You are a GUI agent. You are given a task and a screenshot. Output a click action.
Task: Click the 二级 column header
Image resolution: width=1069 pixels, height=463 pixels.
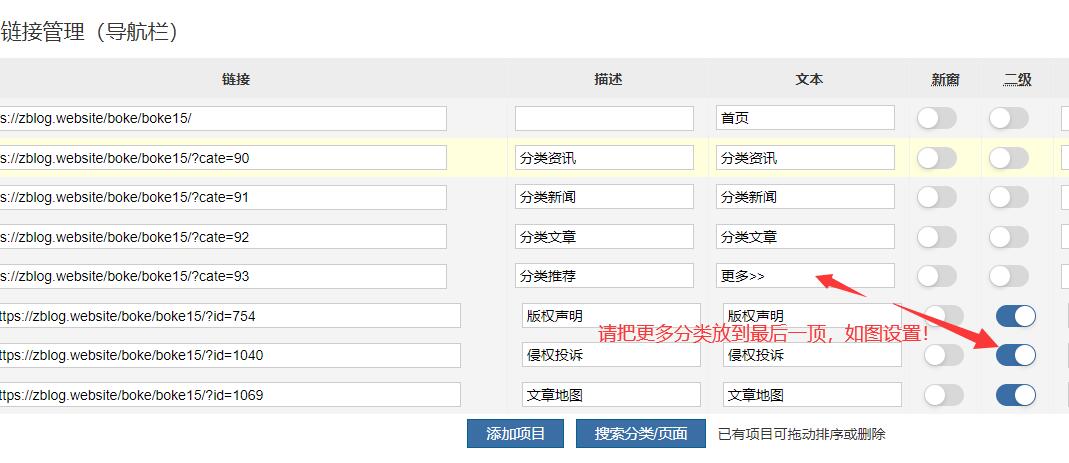(1017, 79)
